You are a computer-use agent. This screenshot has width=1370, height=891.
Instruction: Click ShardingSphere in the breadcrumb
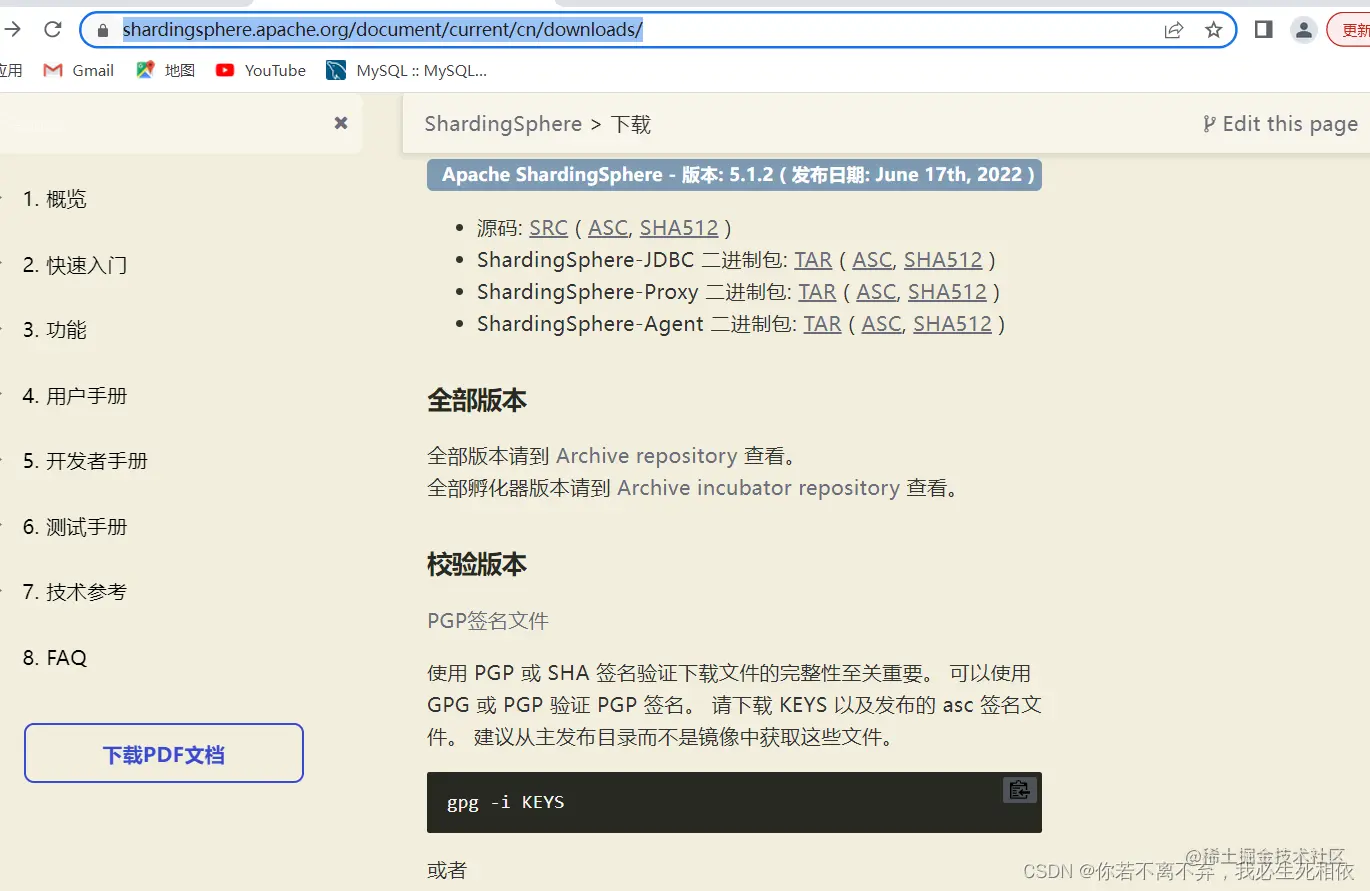click(503, 124)
